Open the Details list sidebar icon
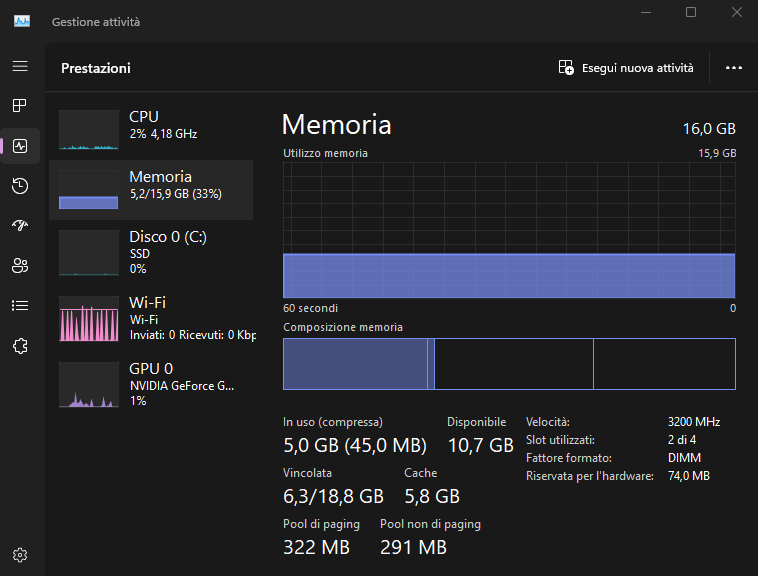The width and height of the screenshot is (758, 576). pos(20,305)
